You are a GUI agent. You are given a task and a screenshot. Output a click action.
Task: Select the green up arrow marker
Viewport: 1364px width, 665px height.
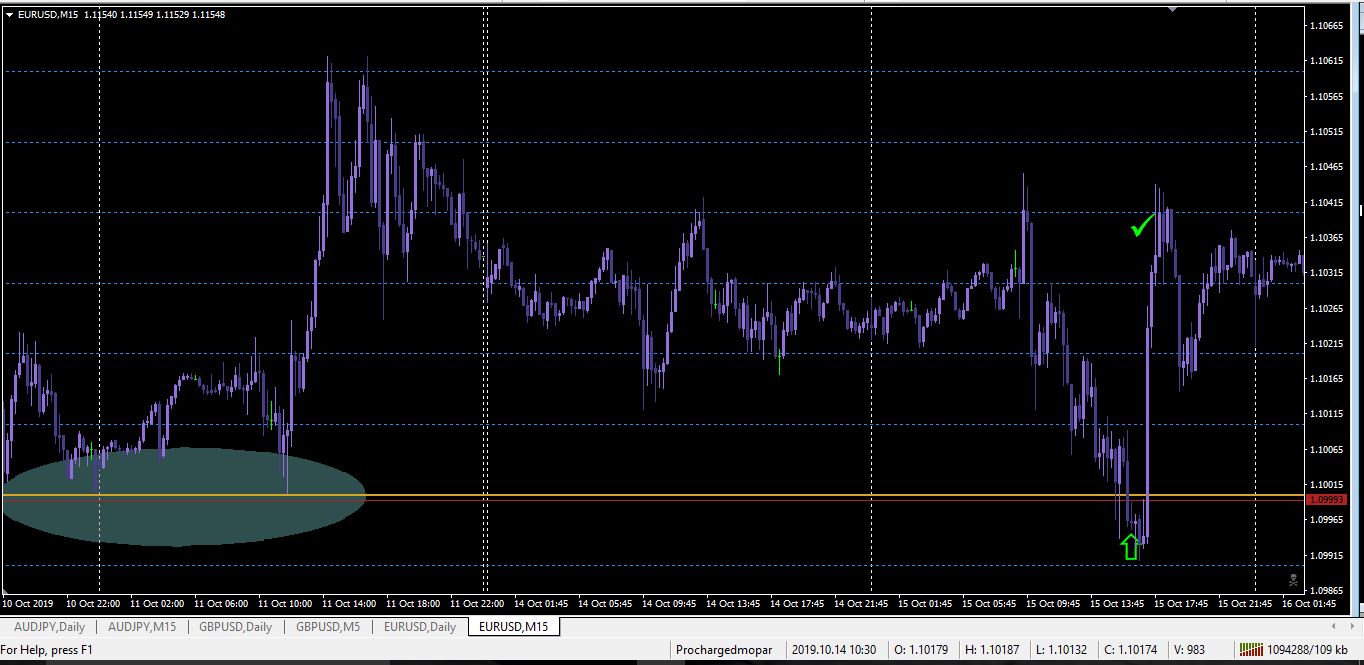1130,546
